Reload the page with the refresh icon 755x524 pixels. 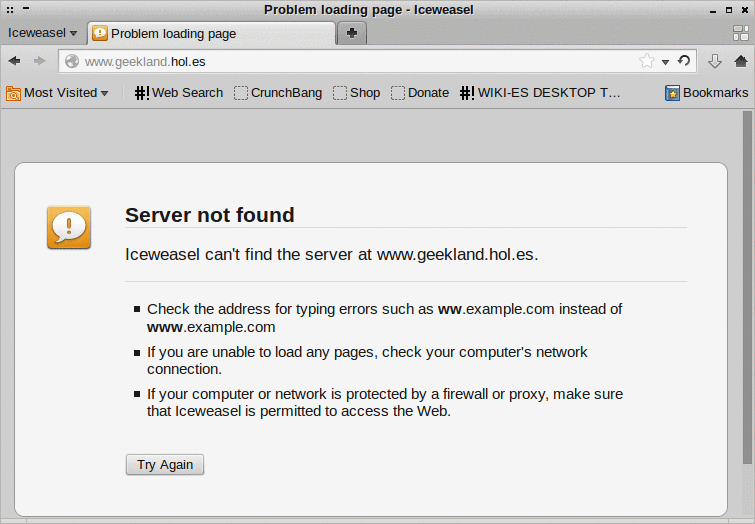tap(684, 61)
